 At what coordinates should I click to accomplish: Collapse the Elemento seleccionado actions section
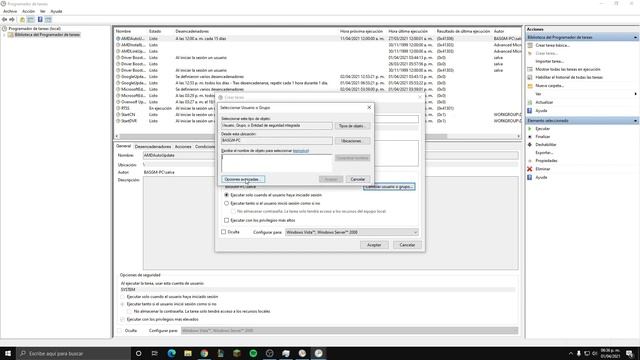(x=635, y=121)
